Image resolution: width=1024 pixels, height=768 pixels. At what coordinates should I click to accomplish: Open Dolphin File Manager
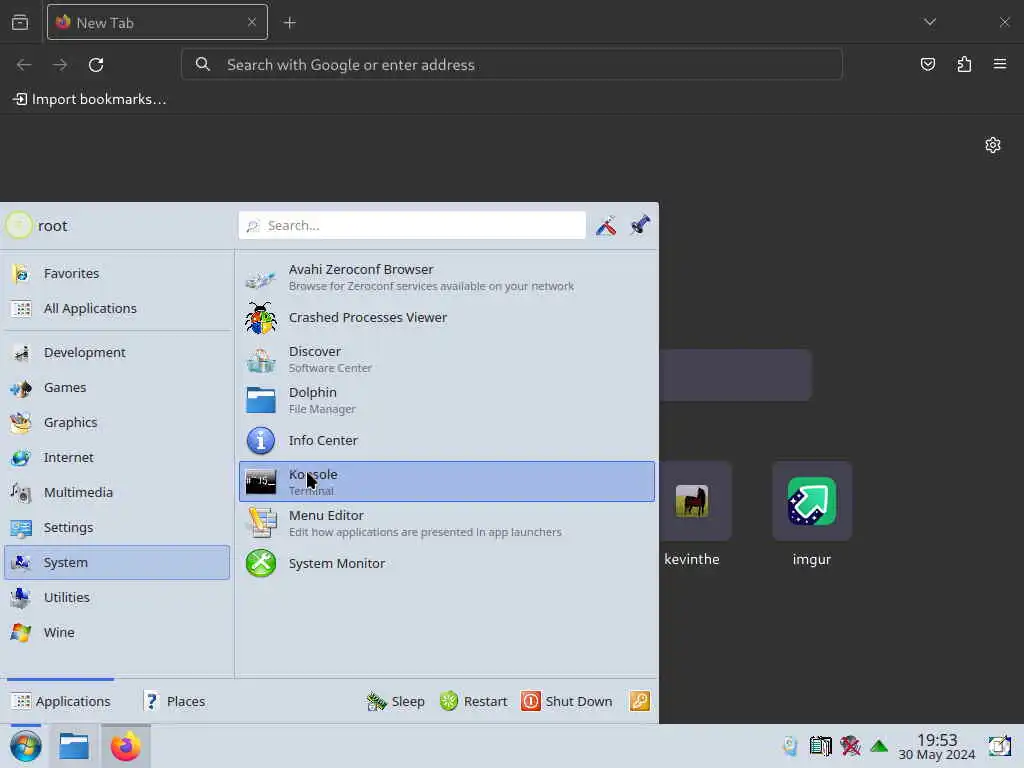tap(447, 400)
